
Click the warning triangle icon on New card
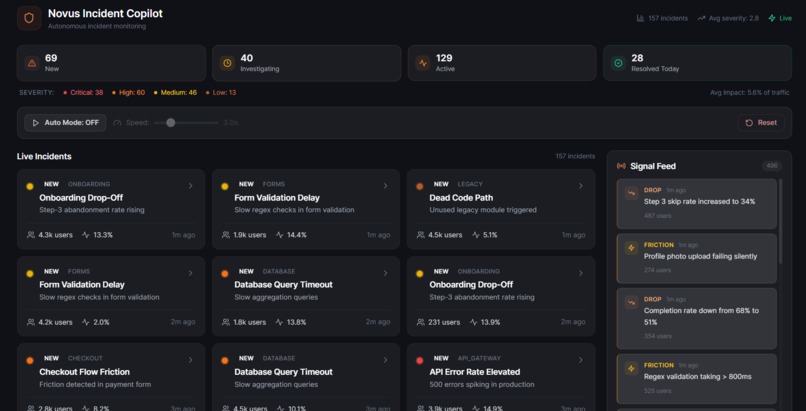point(32,63)
